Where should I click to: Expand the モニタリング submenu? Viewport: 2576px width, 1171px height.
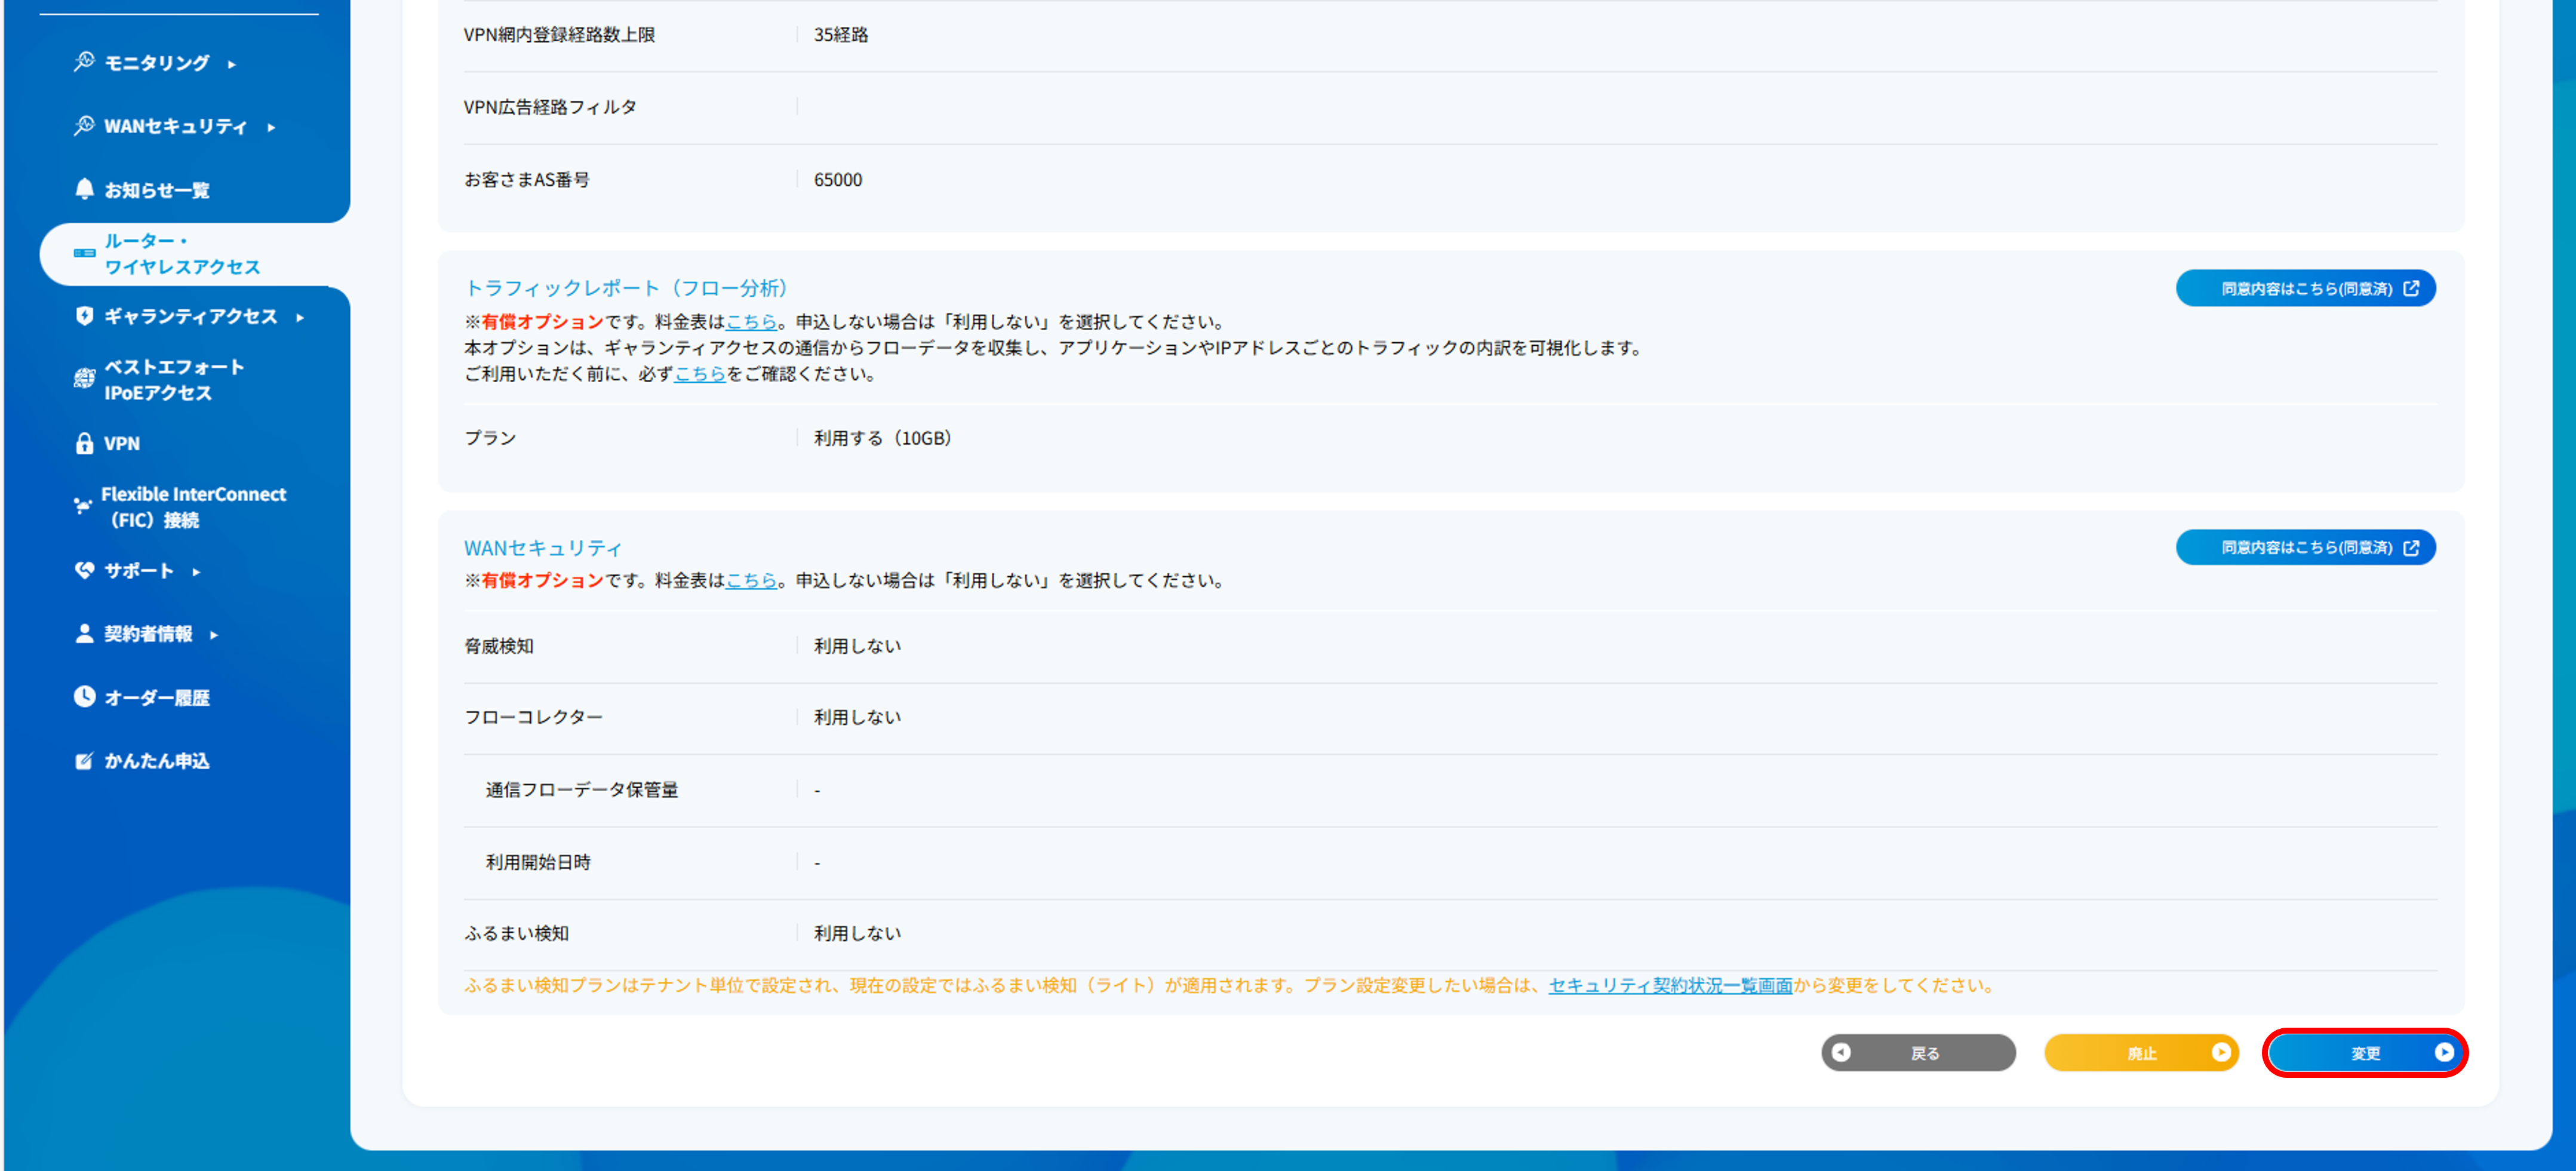pos(233,63)
